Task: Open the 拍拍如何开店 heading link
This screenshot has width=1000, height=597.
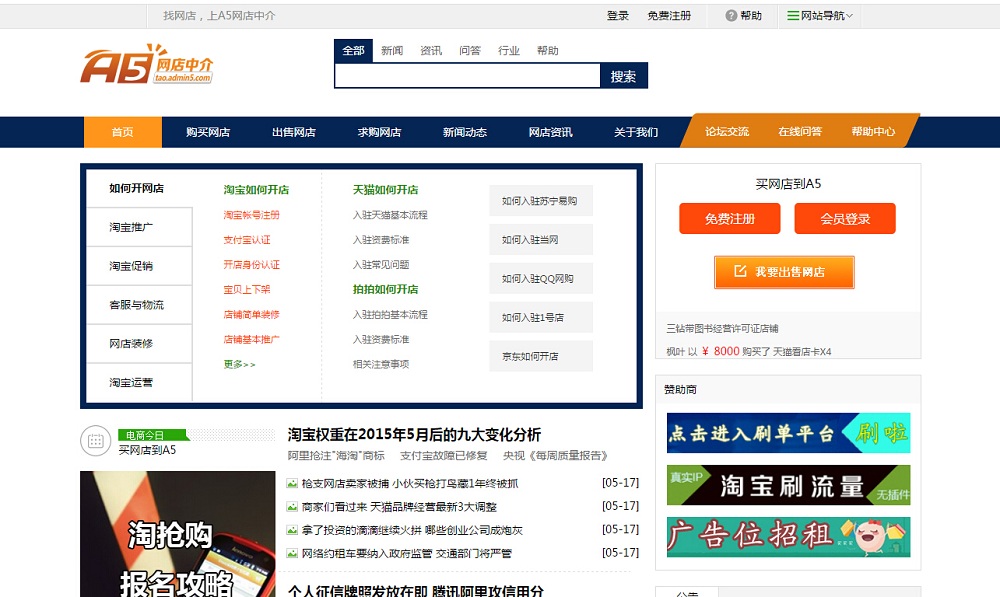Action: coord(385,289)
